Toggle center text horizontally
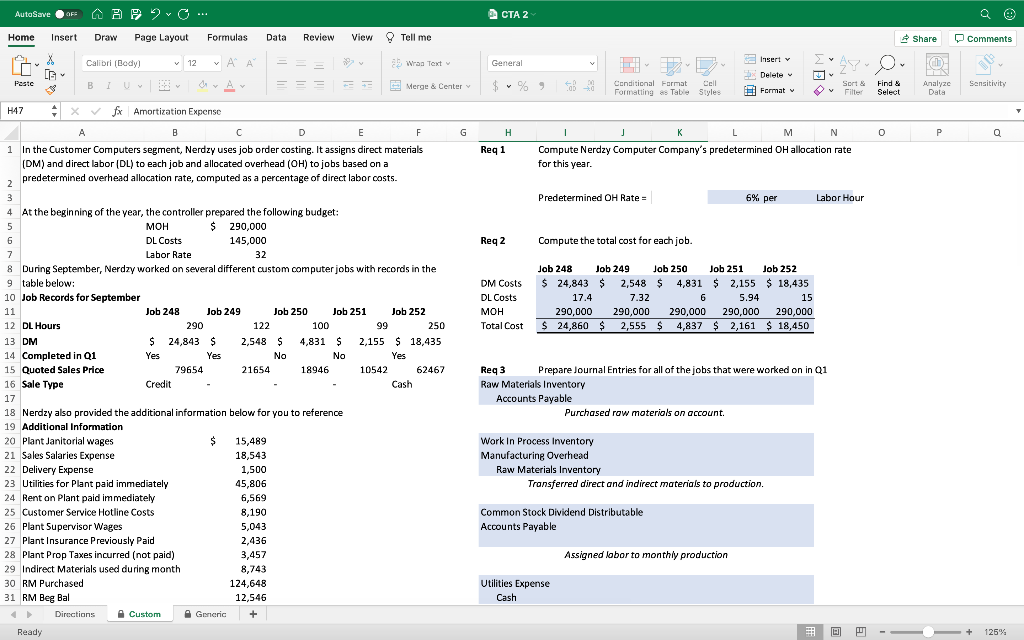The height and width of the screenshot is (640, 1024). (x=300, y=86)
